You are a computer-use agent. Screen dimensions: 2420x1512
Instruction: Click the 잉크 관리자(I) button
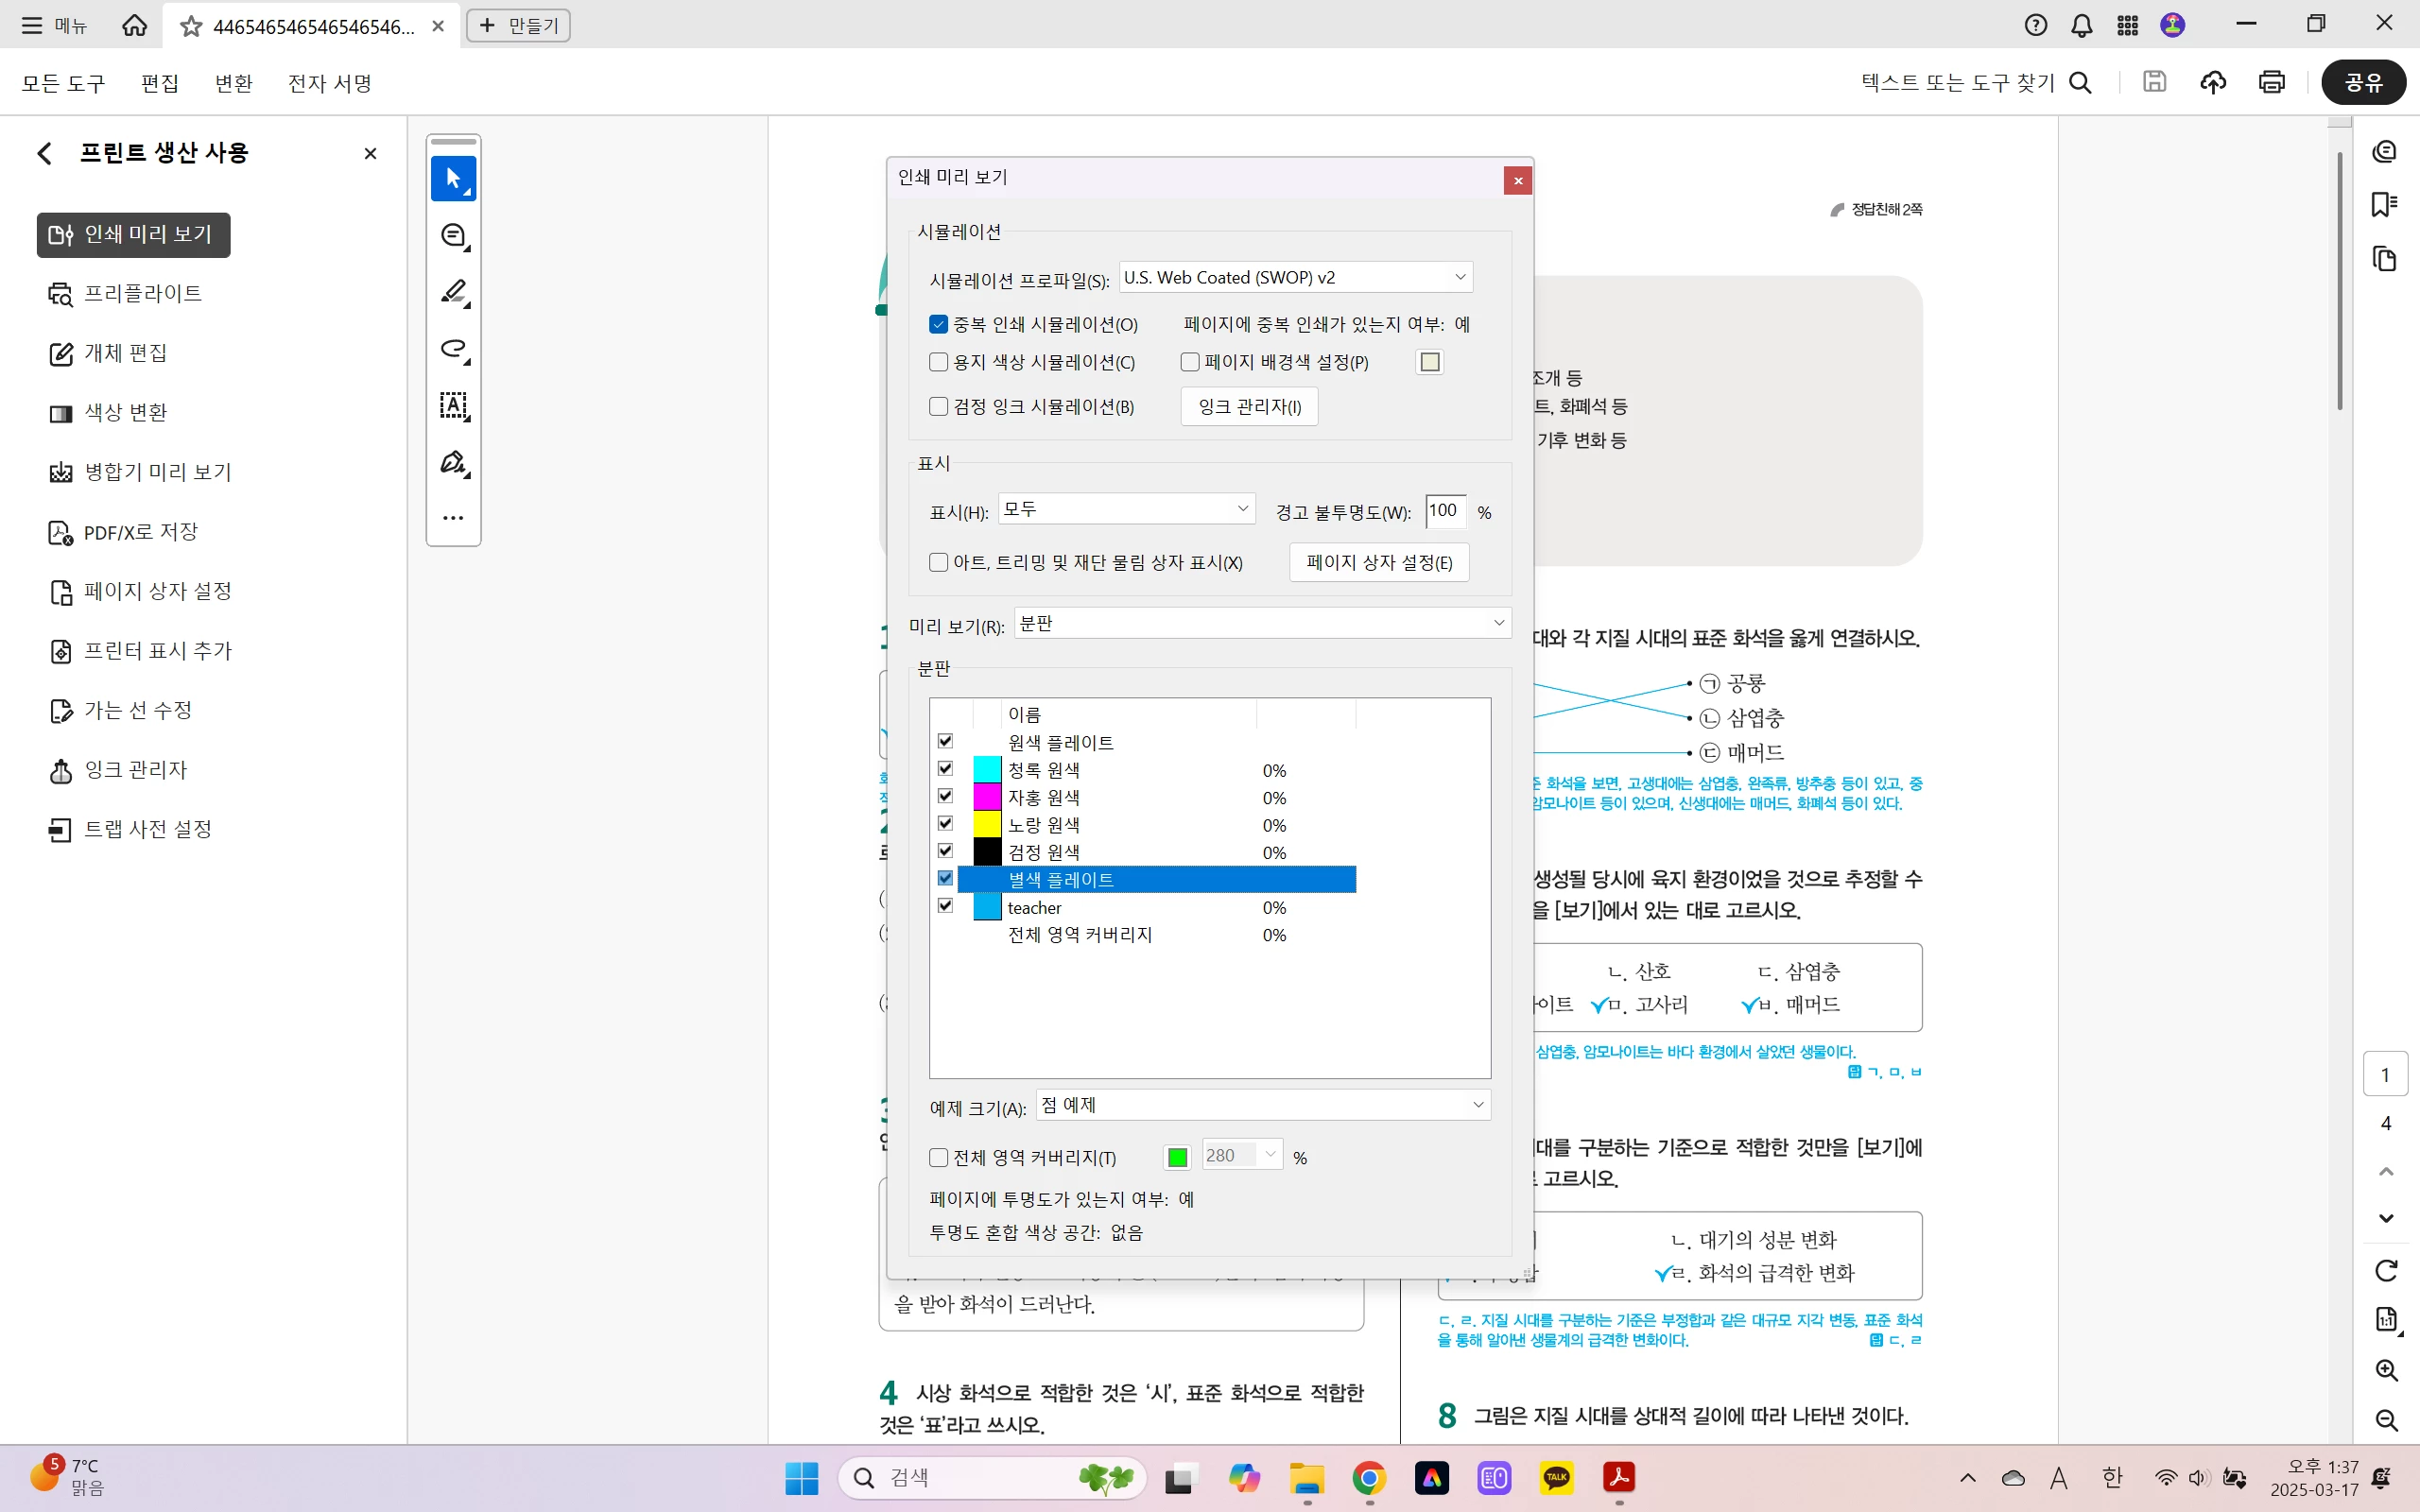pos(1249,407)
